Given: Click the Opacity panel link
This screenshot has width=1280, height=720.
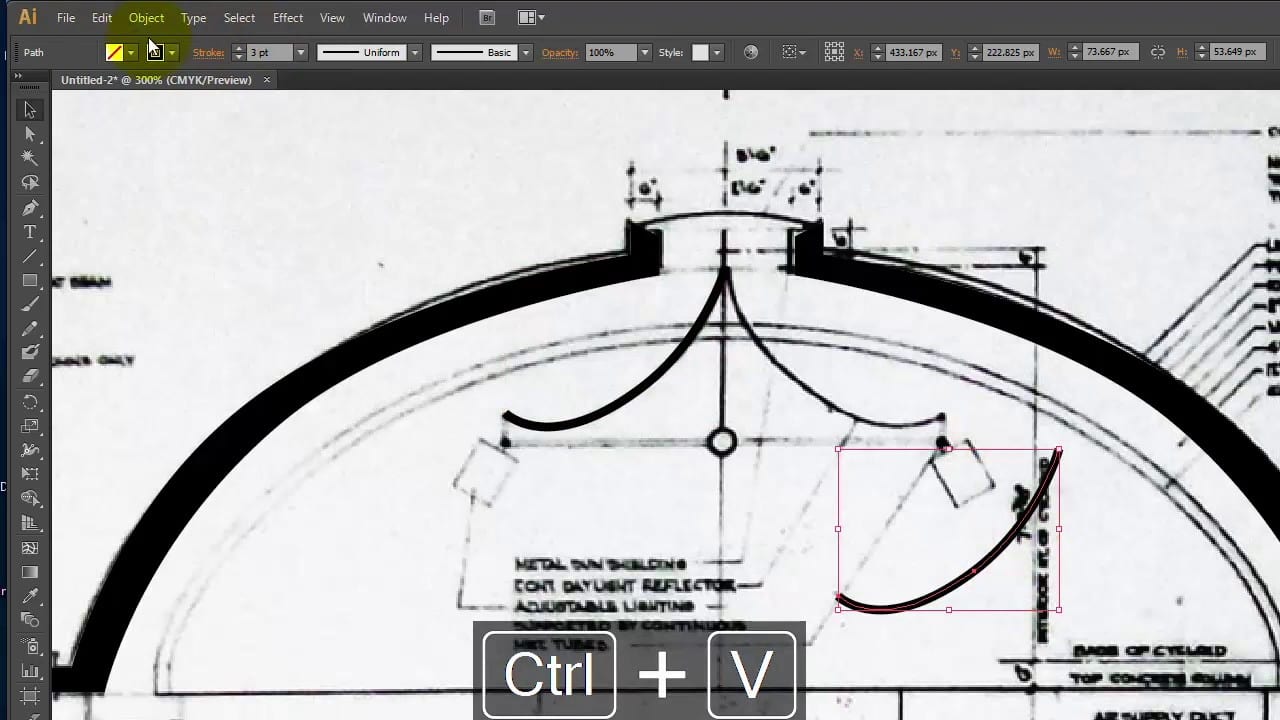Looking at the screenshot, I should coord(560,52).
